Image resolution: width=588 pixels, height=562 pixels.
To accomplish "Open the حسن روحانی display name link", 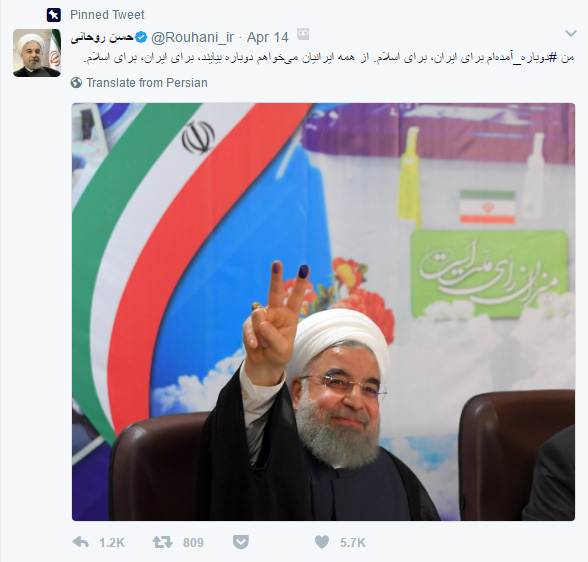I will click(x=102, y=37).
